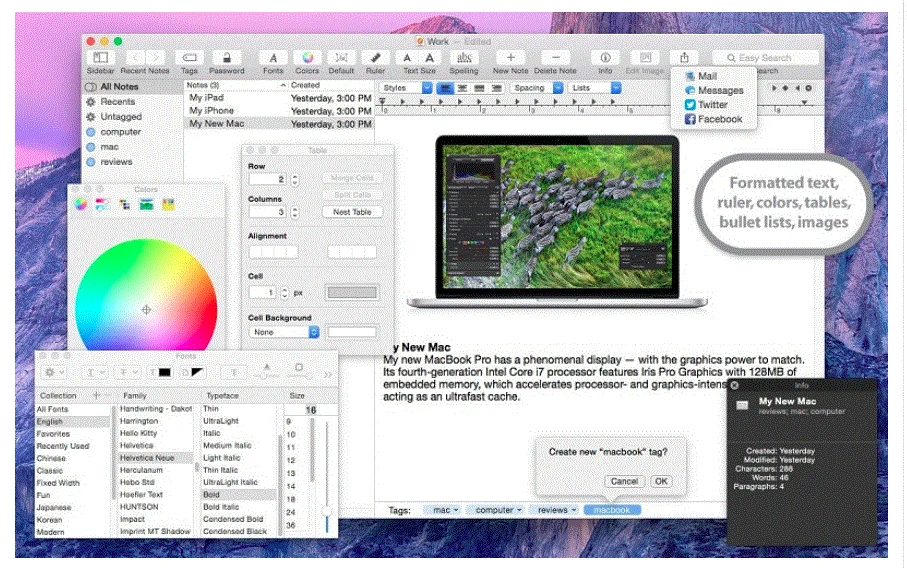
Task: Align text right in format bar
Action: pos(496,88)
